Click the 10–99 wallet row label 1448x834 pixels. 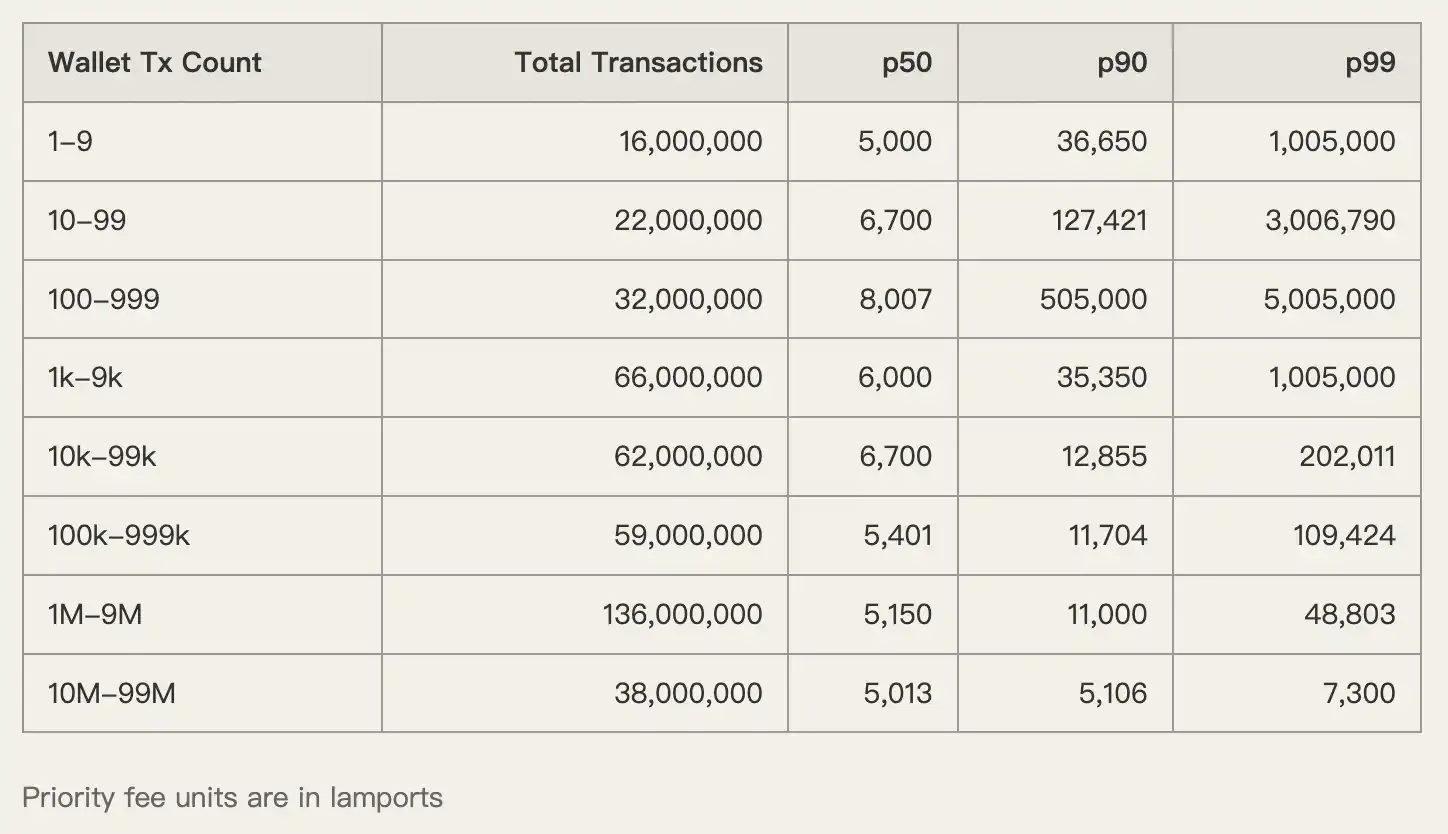point(87,220)
